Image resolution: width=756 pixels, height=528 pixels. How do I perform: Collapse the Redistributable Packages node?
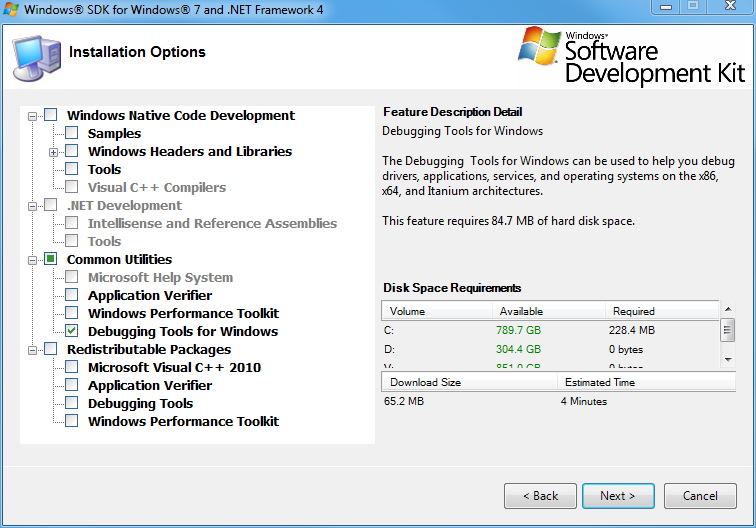32,351
